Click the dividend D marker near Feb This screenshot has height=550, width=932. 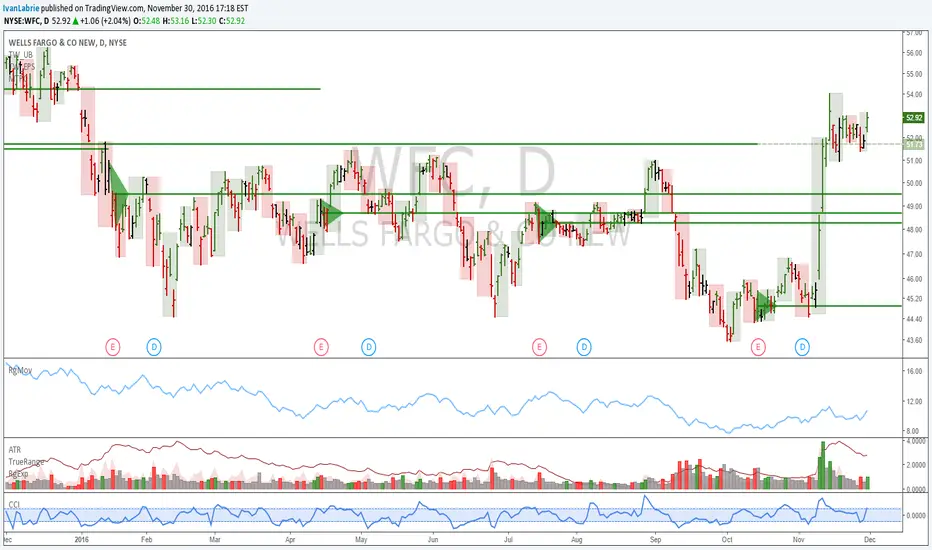pyautogui.click(x=154, y=347)
